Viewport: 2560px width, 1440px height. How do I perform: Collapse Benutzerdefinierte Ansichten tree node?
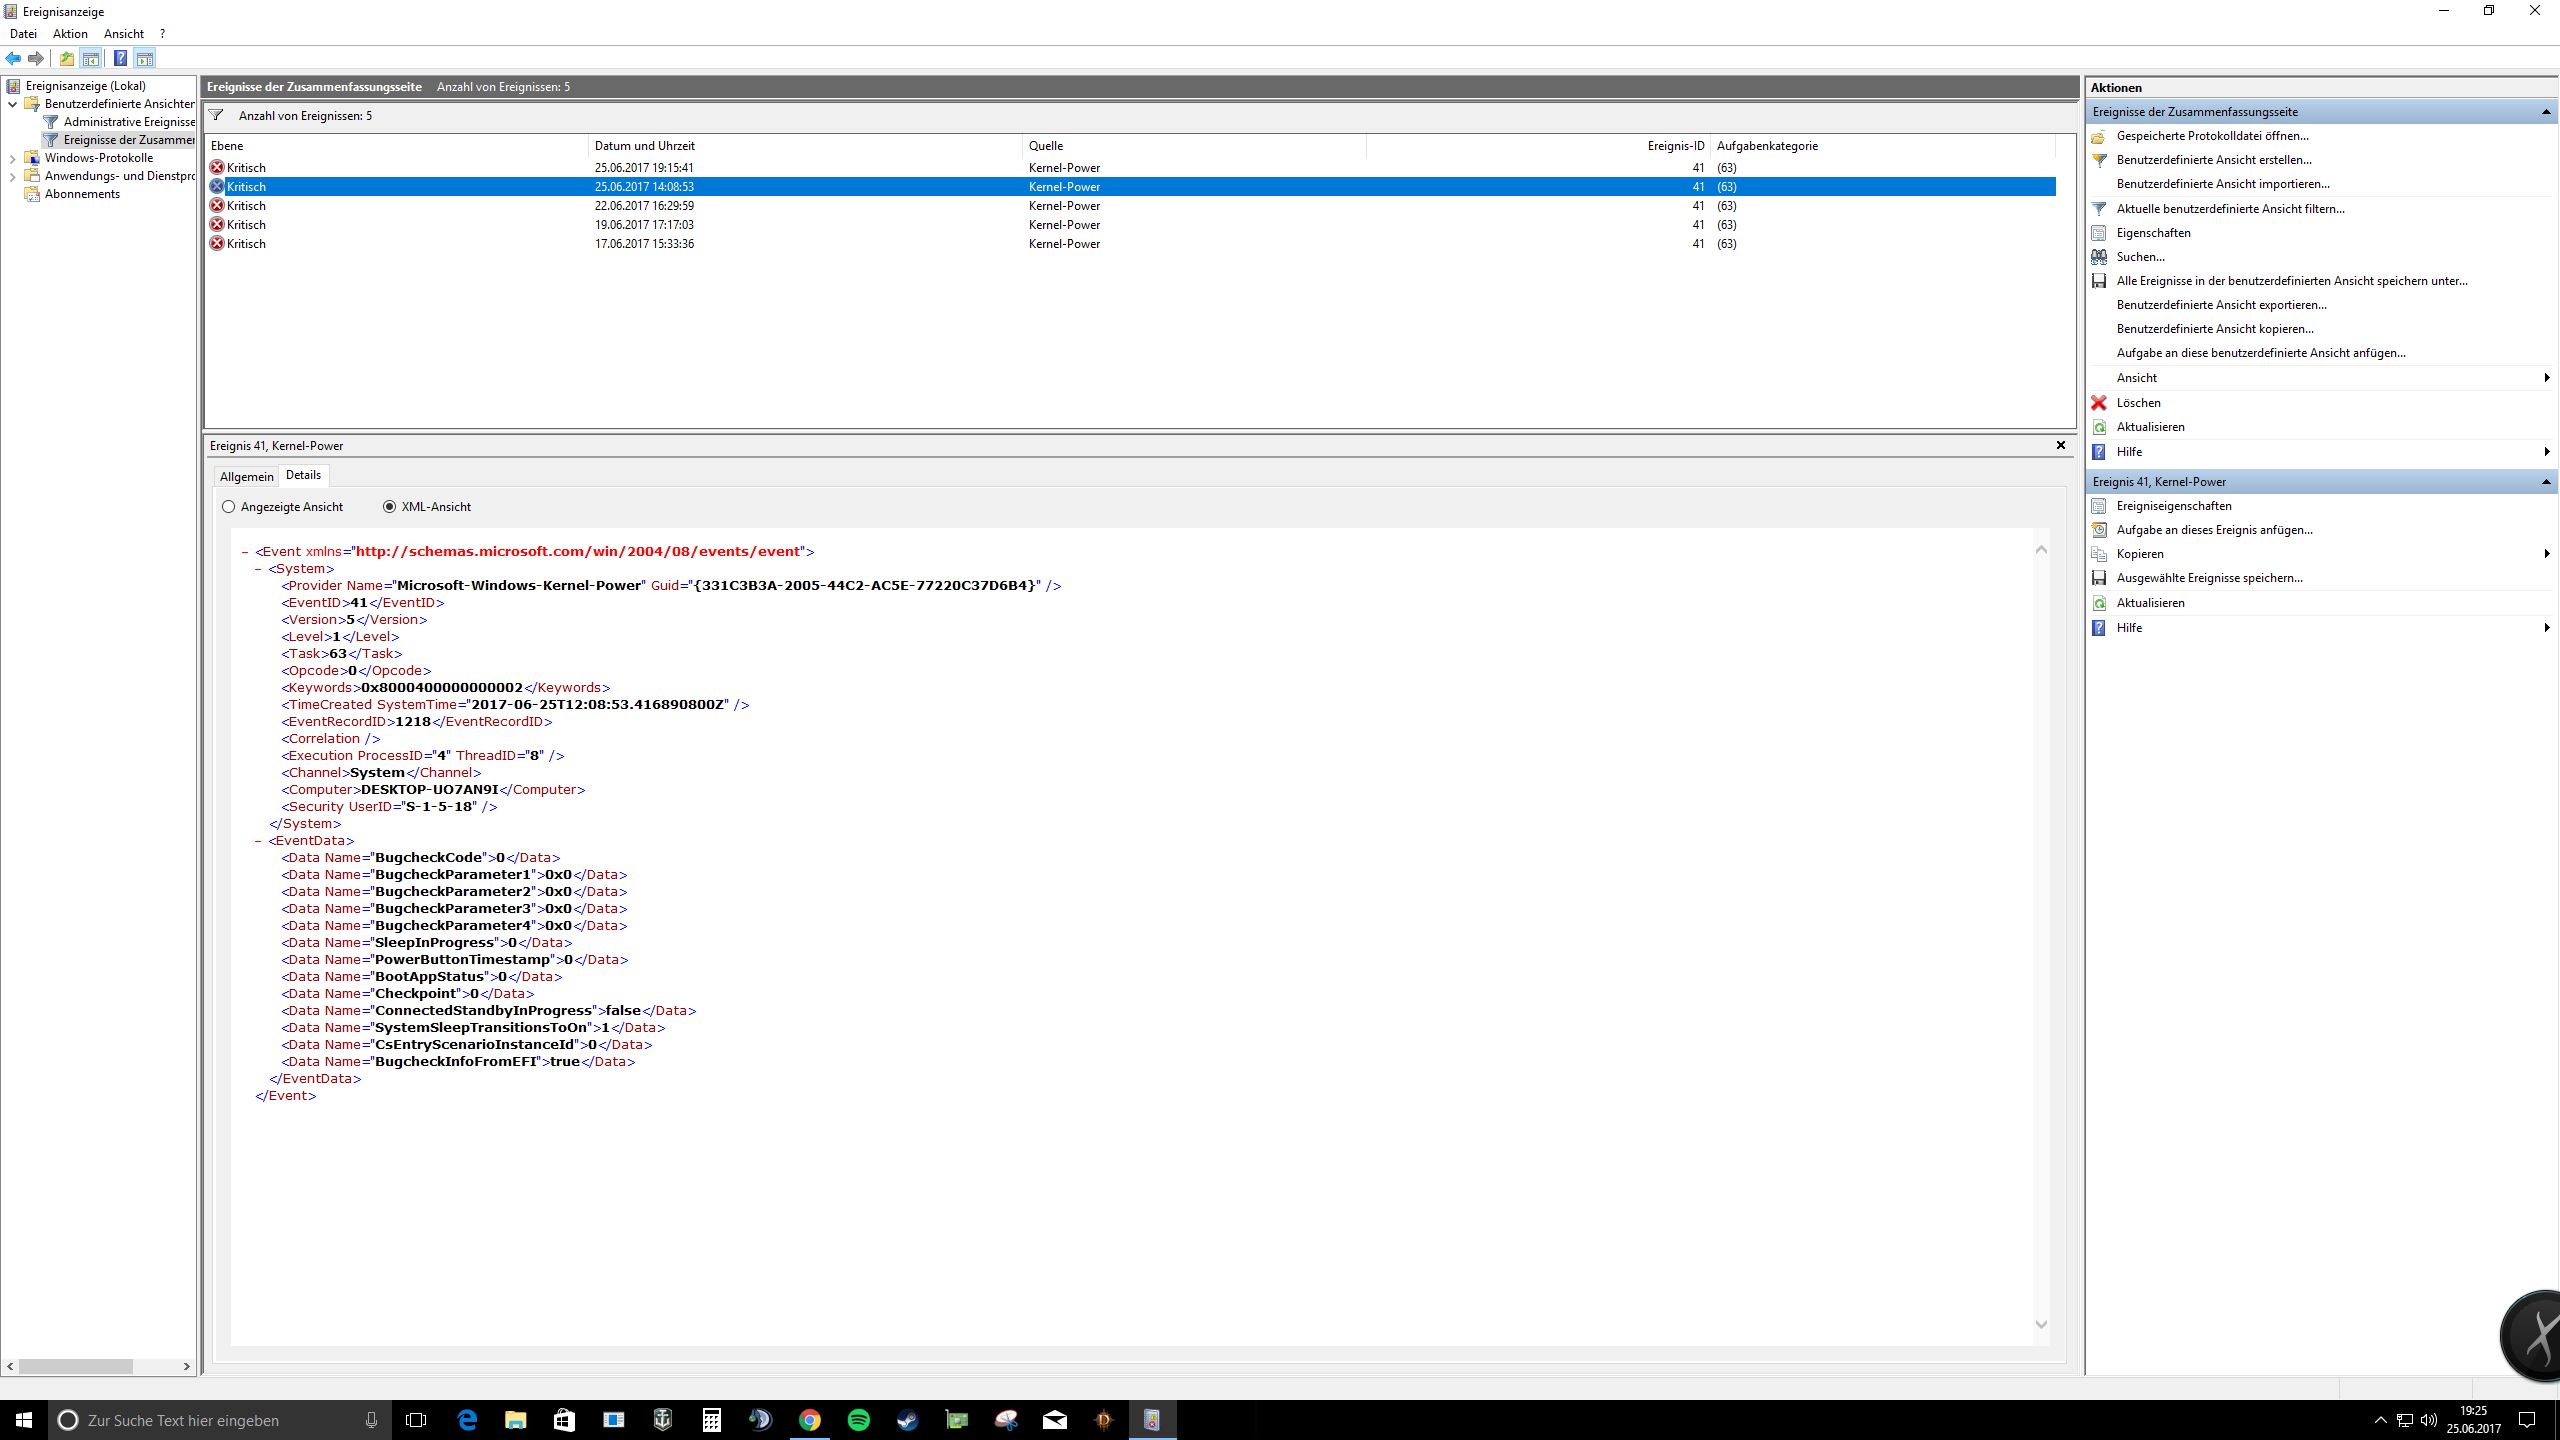pos(12,104)
